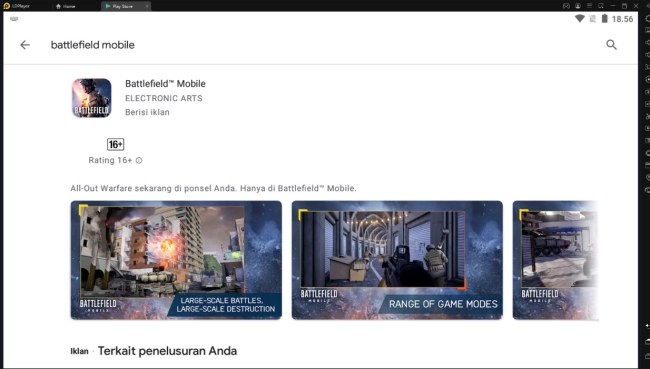Tap the search magnifier icon

(611, 45)
